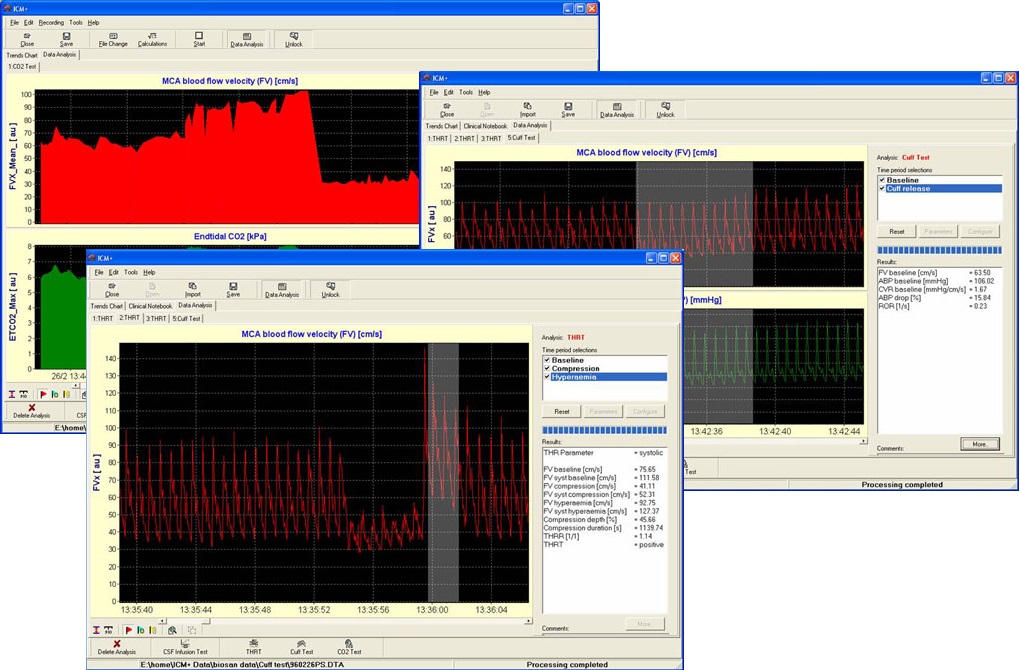The width and height of the screenshot is (1020, 670).
Task: Uncheck the Compression time period checkbox
Action: (x=547, y=369)
